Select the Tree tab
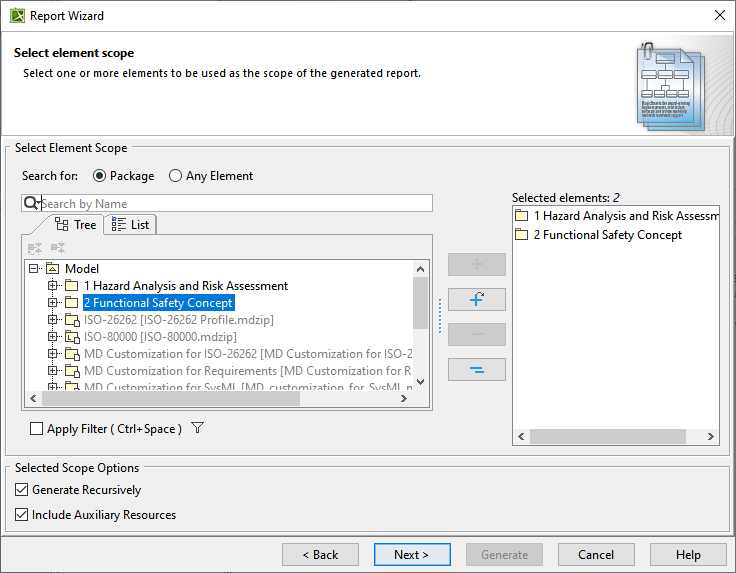The height and width of the screenshot is (573, 736). (x=76, y=225)
